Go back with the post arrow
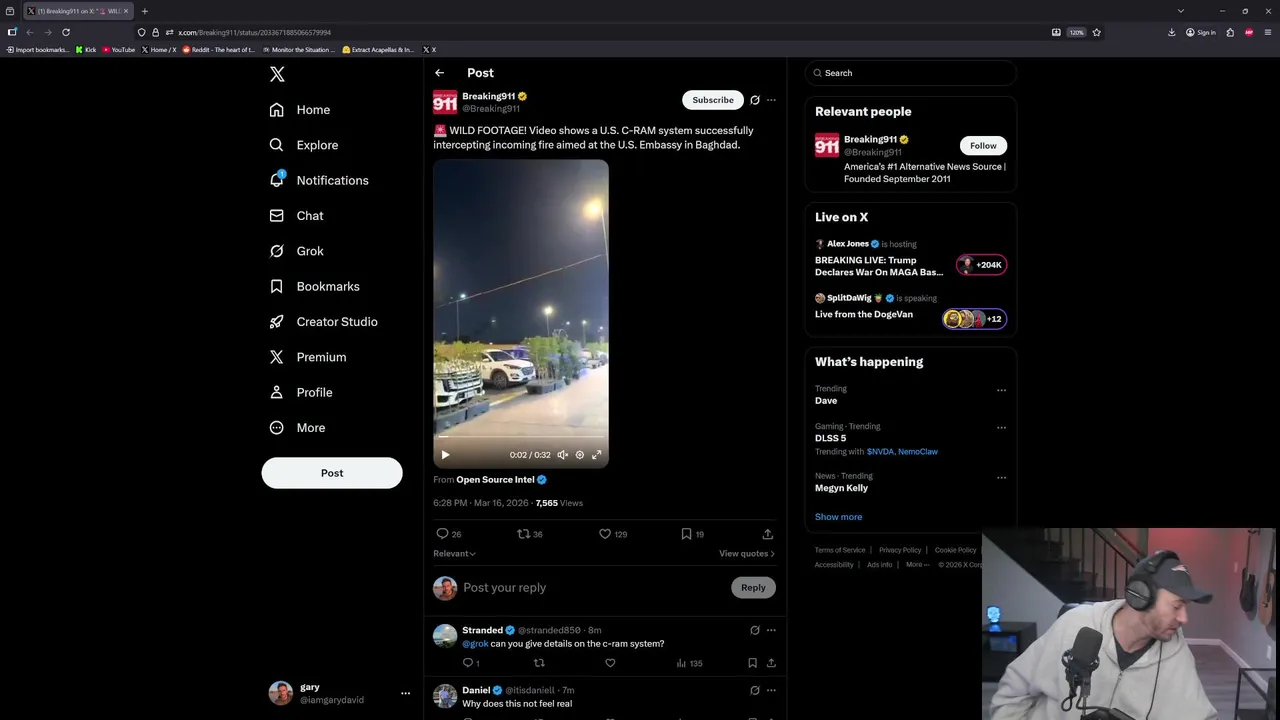Screen dimensions: 1280x720 click(x=439, y=73)
